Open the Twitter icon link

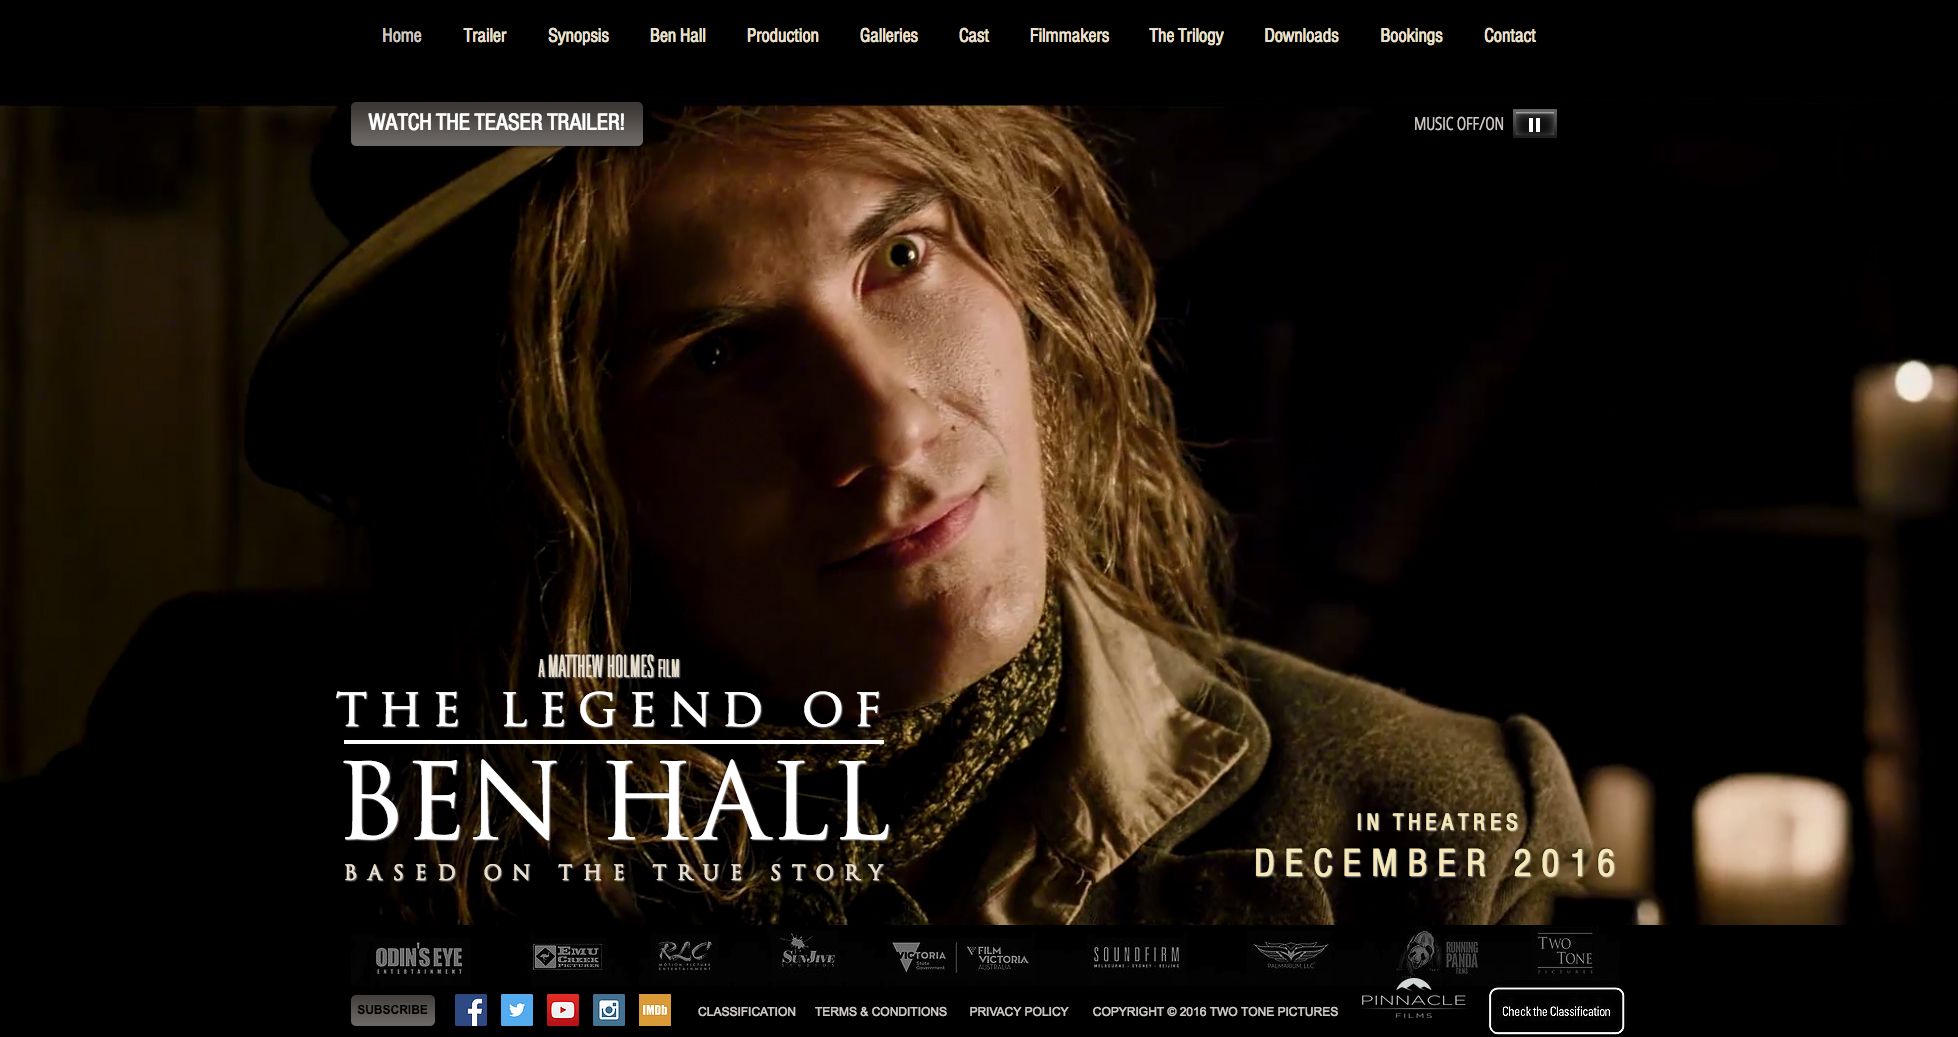coord(517,1010)
